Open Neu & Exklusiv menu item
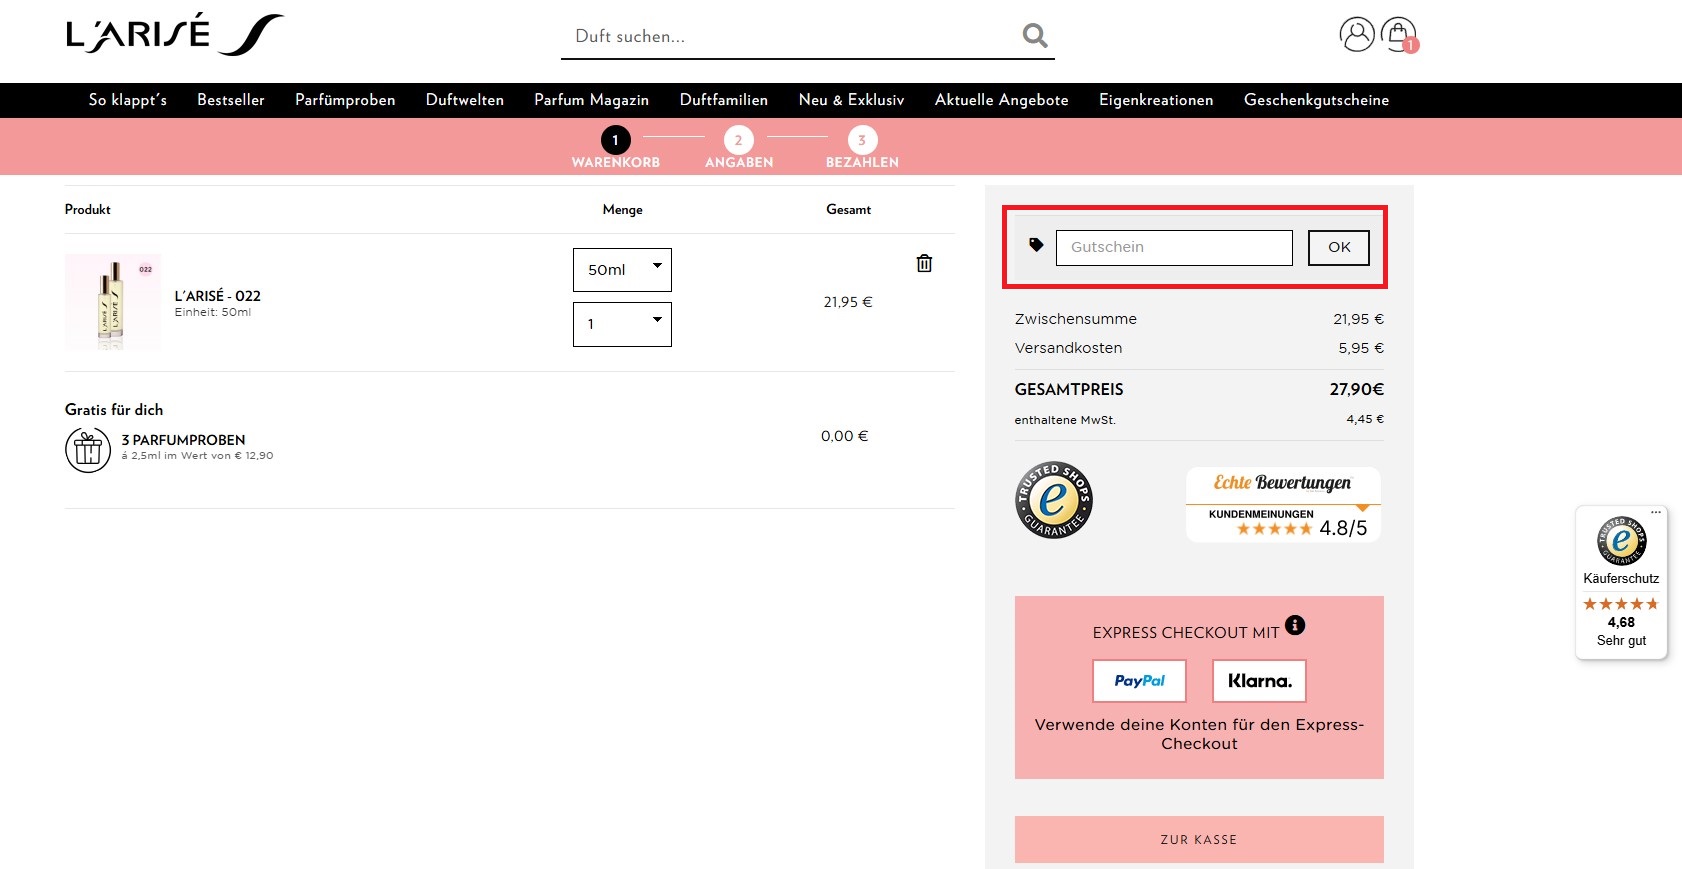Image resolution: width=1682 pixels, height=869 pixels. [852, 100]
